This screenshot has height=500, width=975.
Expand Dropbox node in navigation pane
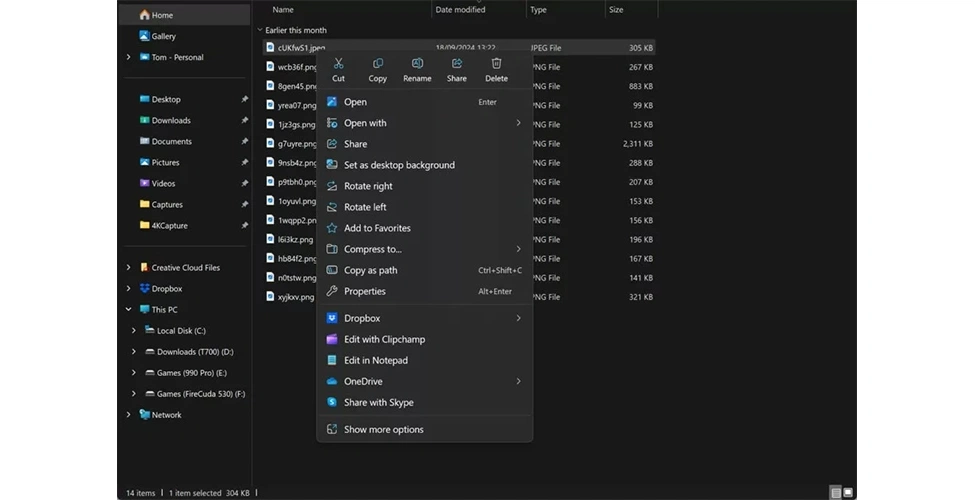pos(129,289)
